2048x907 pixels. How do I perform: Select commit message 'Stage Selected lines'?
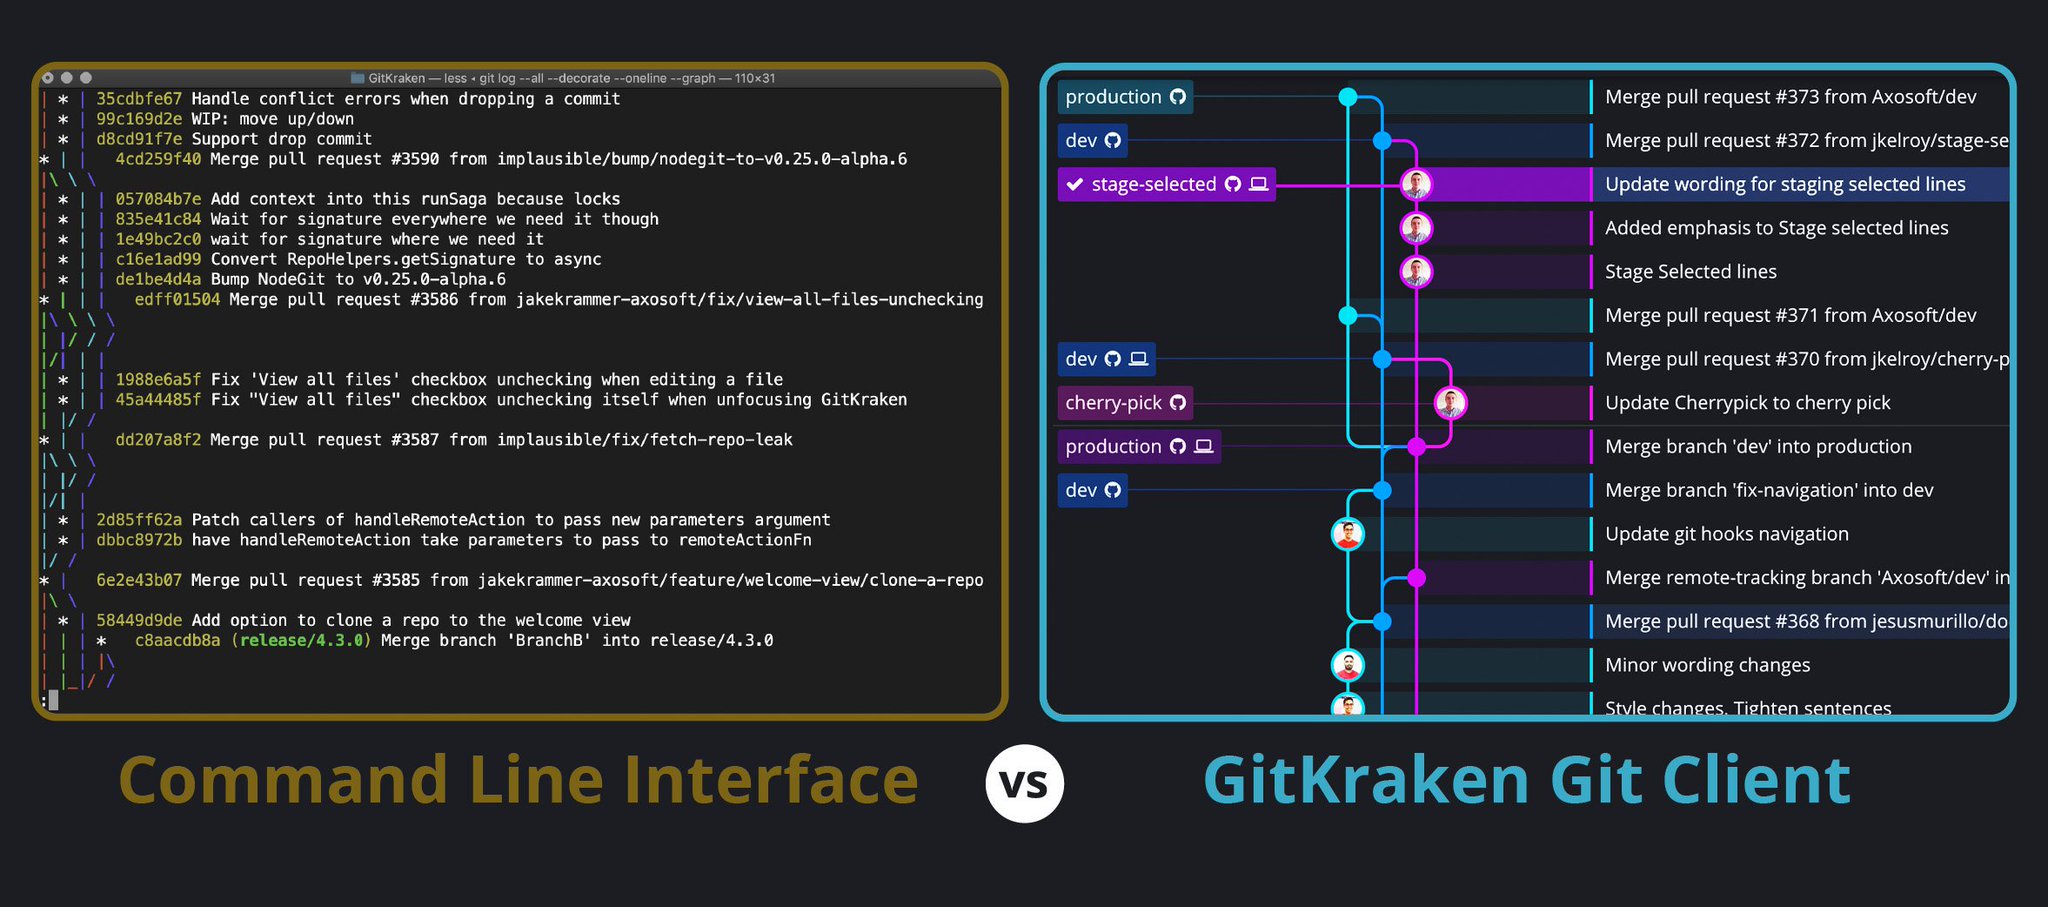point(1690,272)
